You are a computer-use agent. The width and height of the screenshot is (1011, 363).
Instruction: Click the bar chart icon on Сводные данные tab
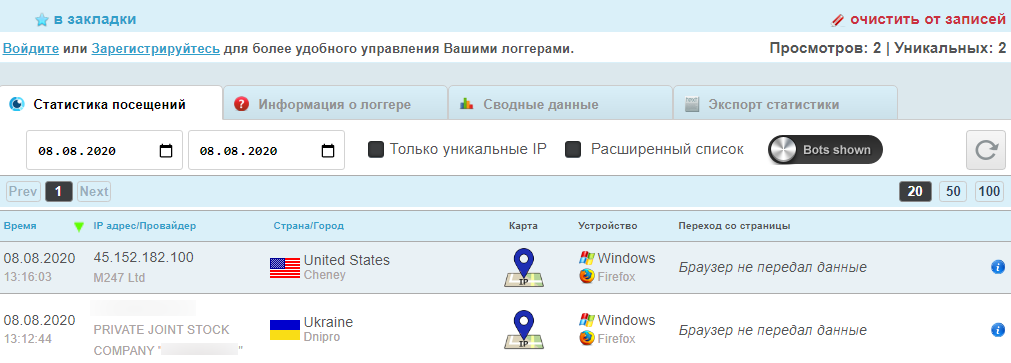point(466,103)
